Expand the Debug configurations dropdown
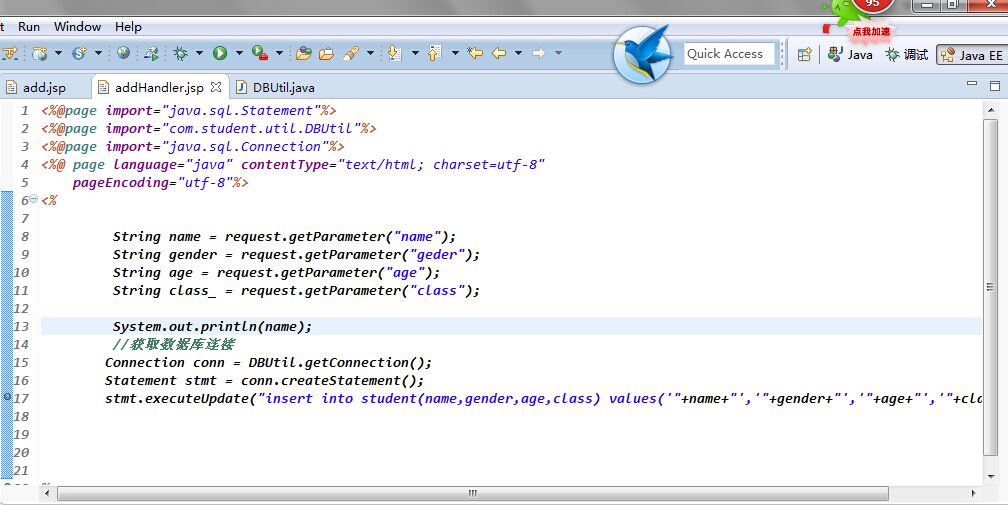This screenshot has height=505, width=1008. coord(199,53)
